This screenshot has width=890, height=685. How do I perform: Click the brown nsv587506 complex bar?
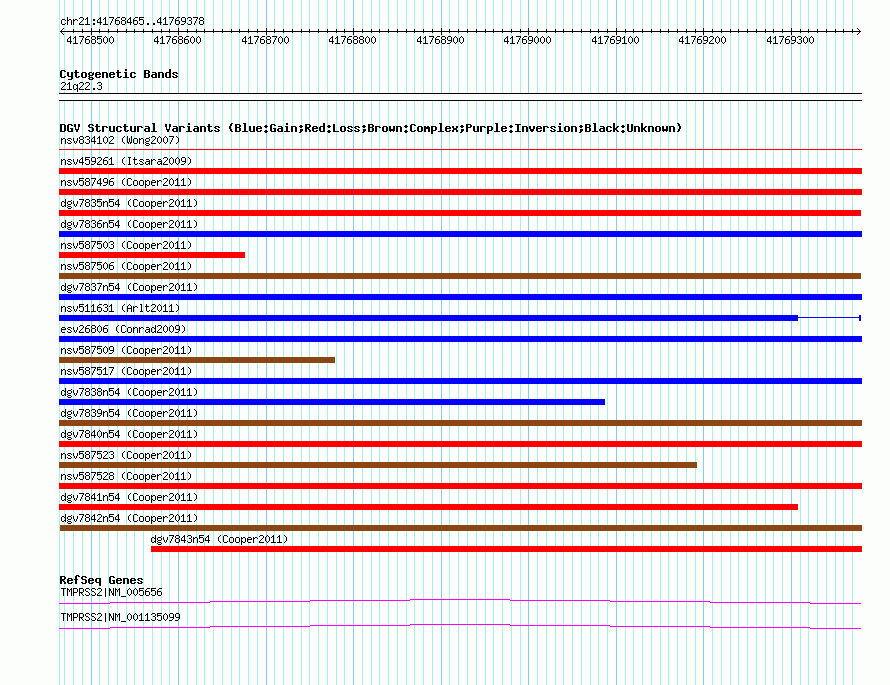[x=460, y=276]
